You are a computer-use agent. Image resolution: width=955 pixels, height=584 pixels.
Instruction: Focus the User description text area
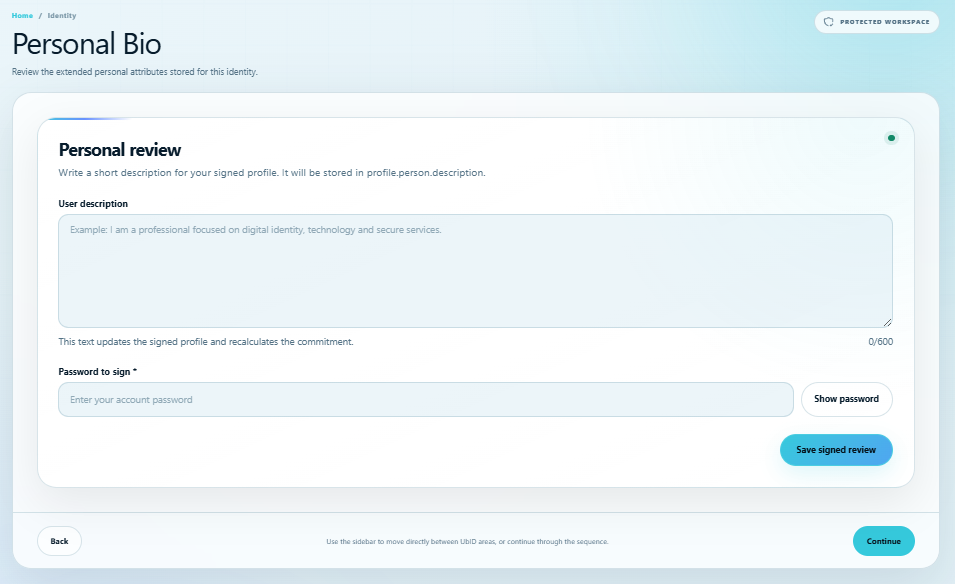pos(475,271)
